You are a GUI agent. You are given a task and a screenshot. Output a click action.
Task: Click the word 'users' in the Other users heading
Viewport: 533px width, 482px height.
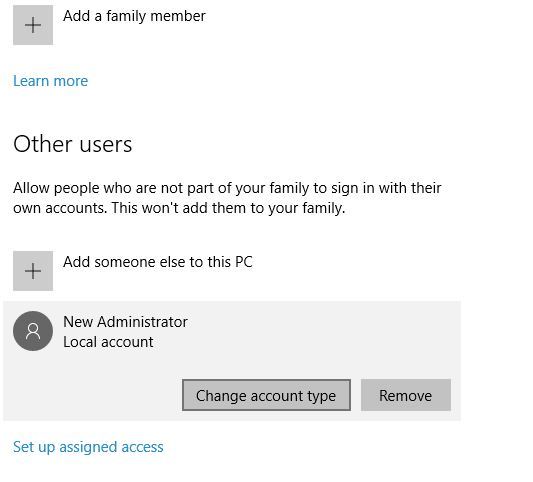click(106, 144)
